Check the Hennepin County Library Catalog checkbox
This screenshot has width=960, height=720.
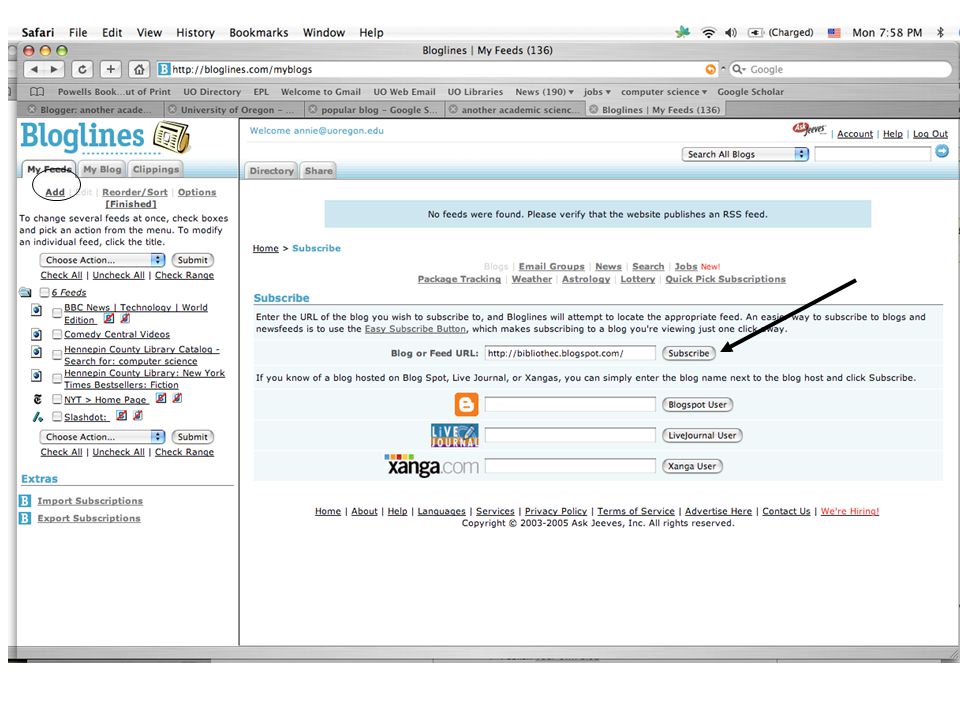57,355
